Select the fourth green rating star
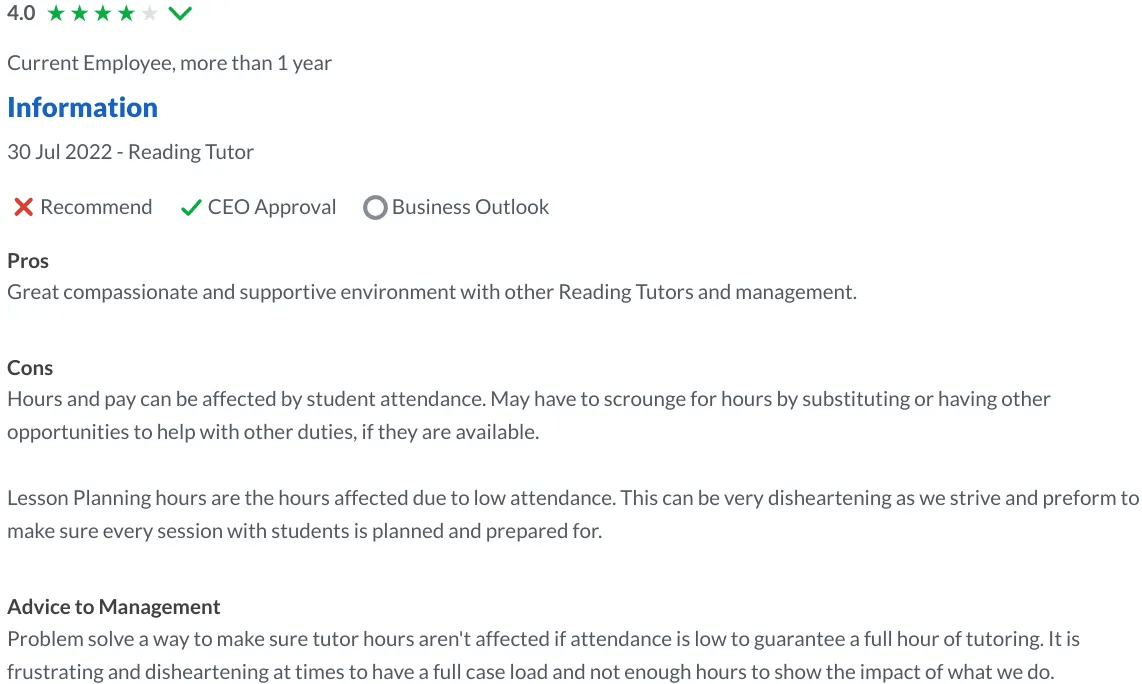 [125, 13]
